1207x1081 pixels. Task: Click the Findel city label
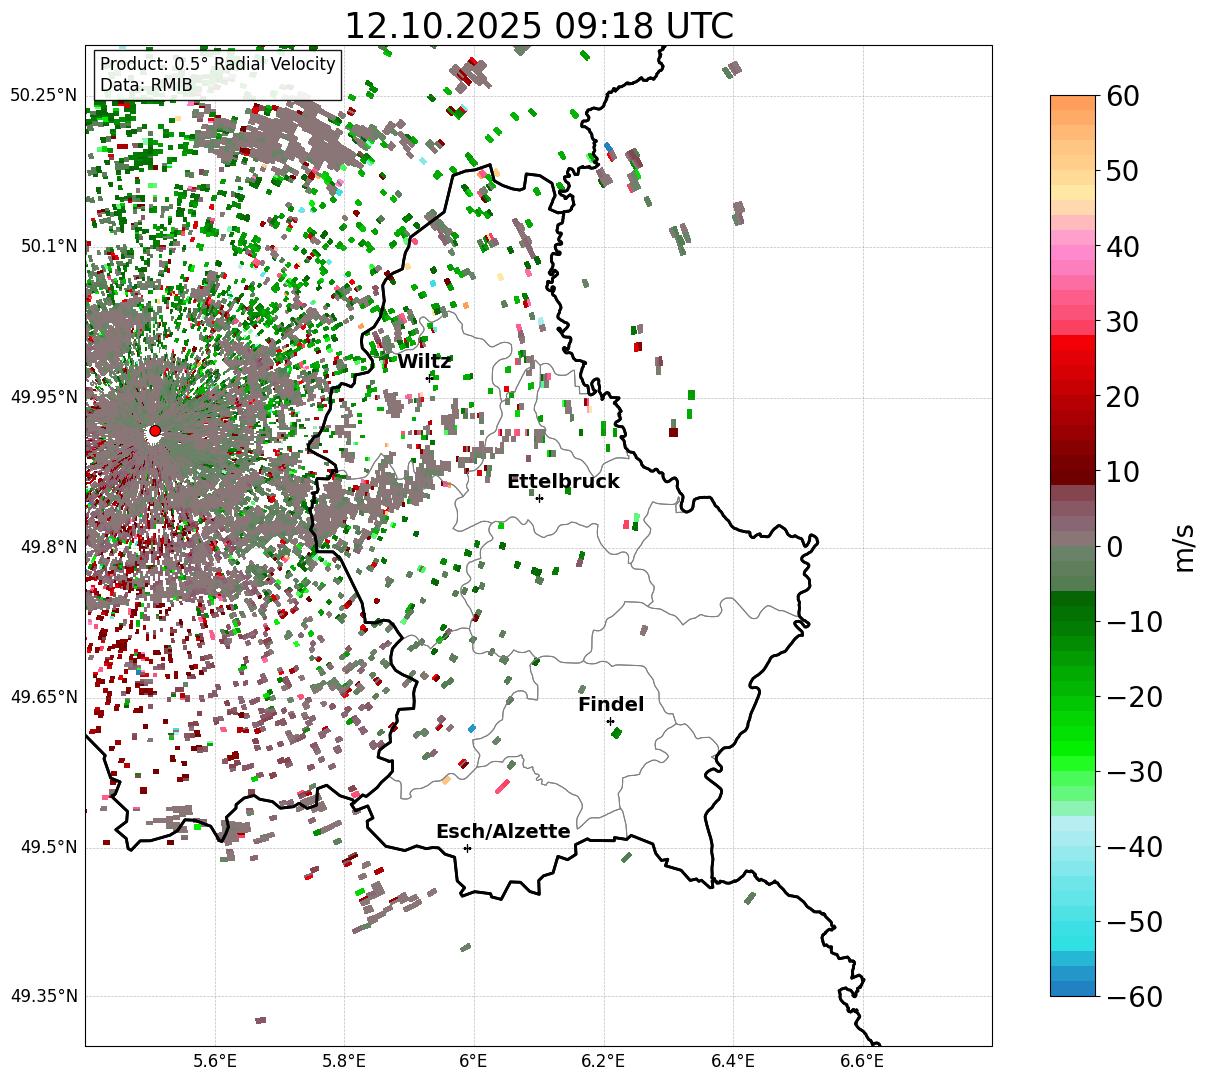tap(611, 705)
